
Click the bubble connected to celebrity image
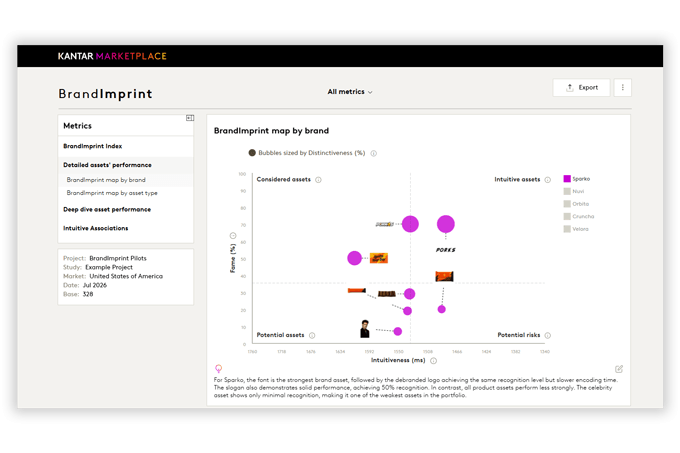tap(398, 332)
